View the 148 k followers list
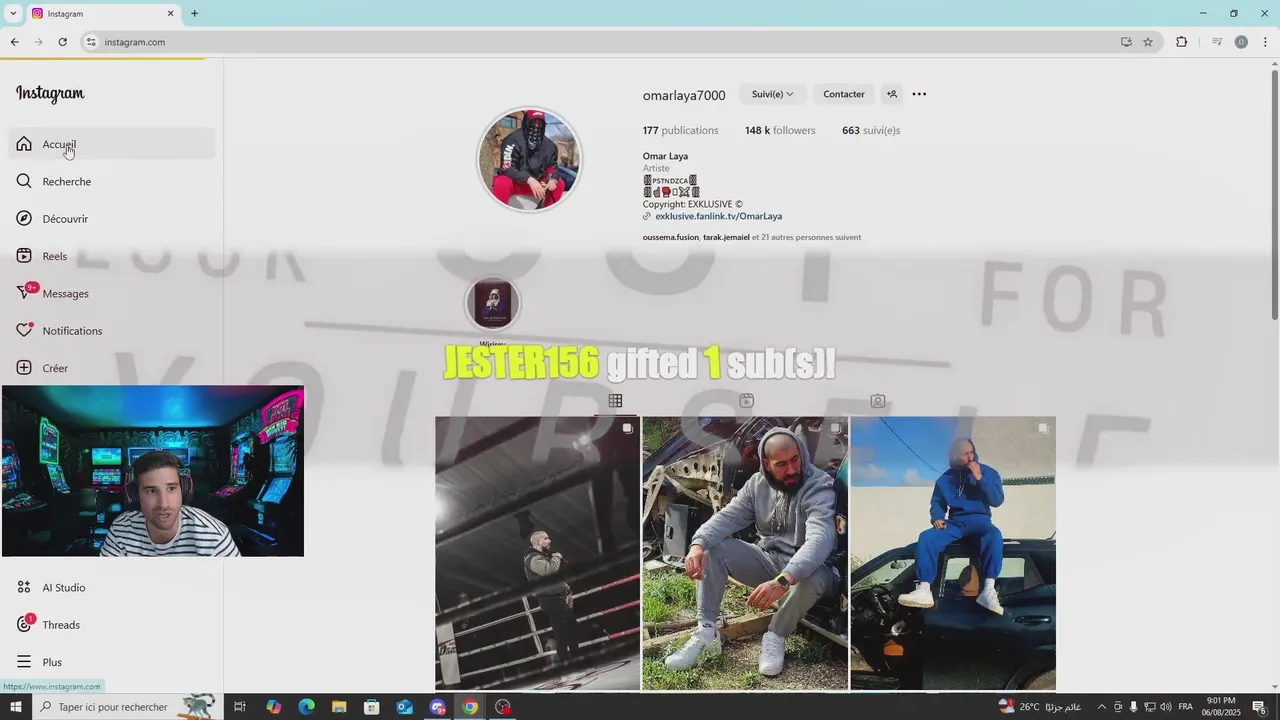This screenshot has width=1280, height=720. click(x=780, y=130)
